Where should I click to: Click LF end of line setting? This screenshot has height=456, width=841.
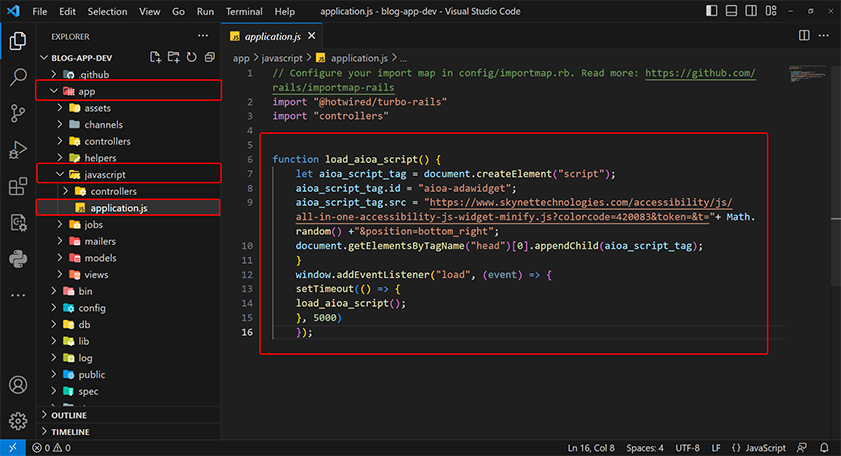tap(716, 447)
